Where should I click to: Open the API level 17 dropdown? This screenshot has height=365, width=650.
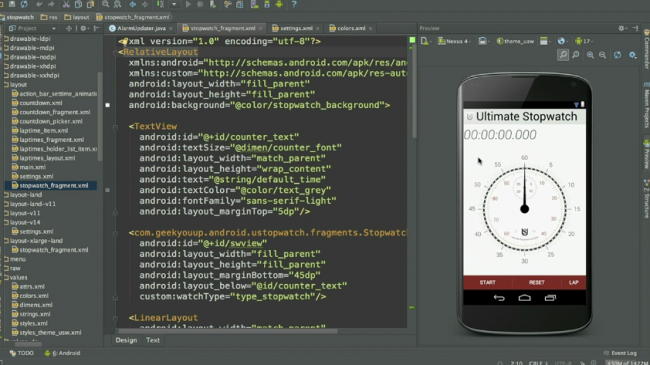click(584, 41)
